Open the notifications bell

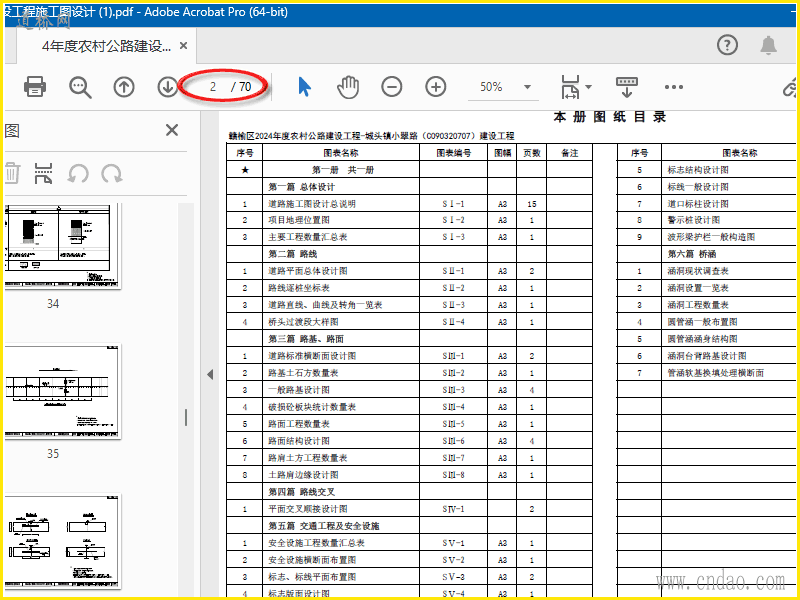(768, 45)
